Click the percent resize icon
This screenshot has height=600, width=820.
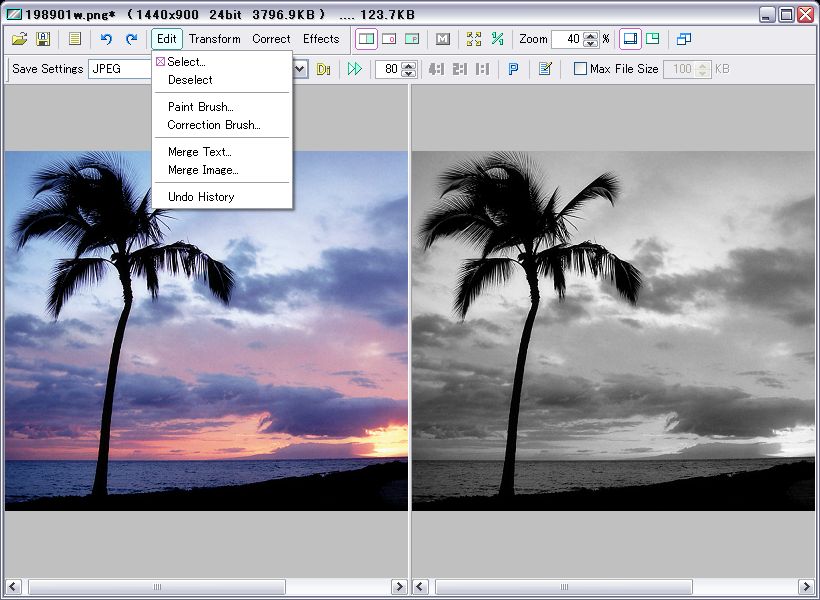[x=497, y=39]
